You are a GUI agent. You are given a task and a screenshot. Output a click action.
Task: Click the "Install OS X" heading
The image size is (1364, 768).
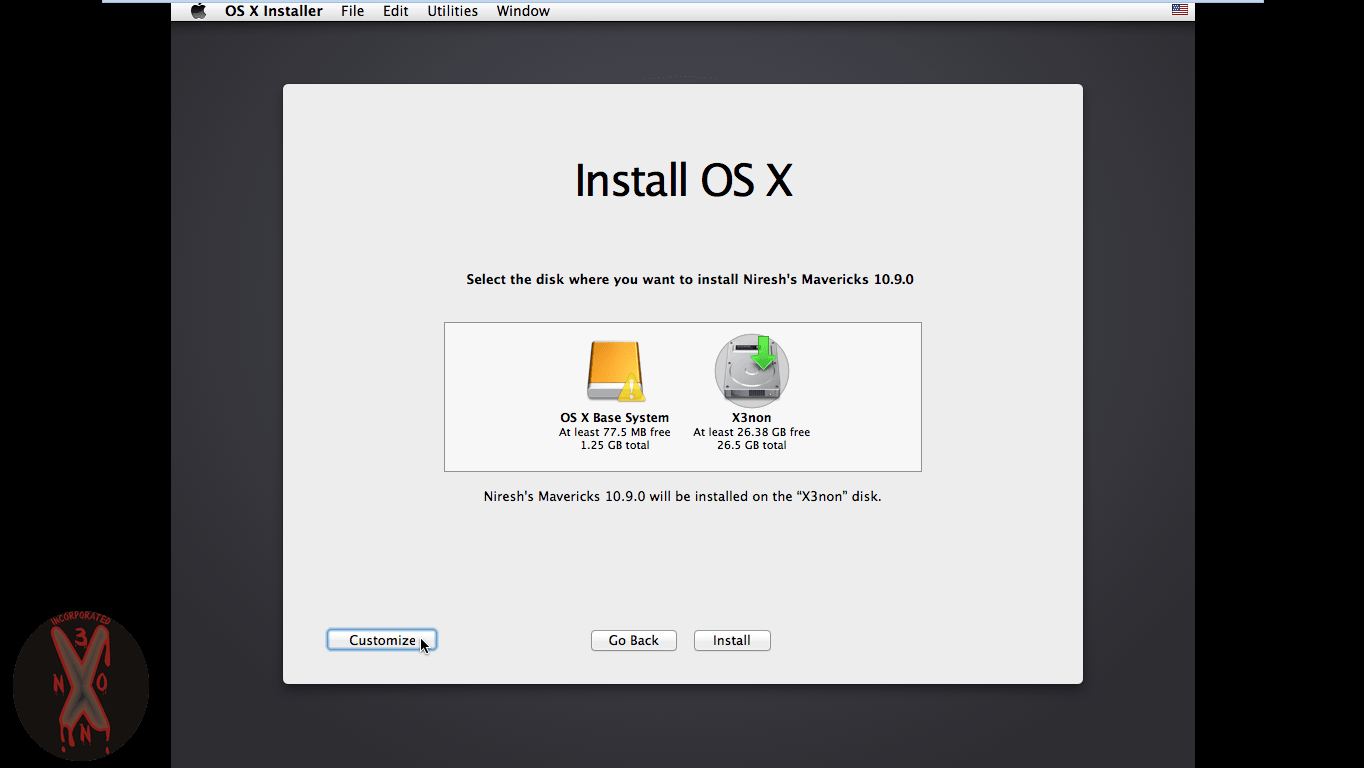683,181
